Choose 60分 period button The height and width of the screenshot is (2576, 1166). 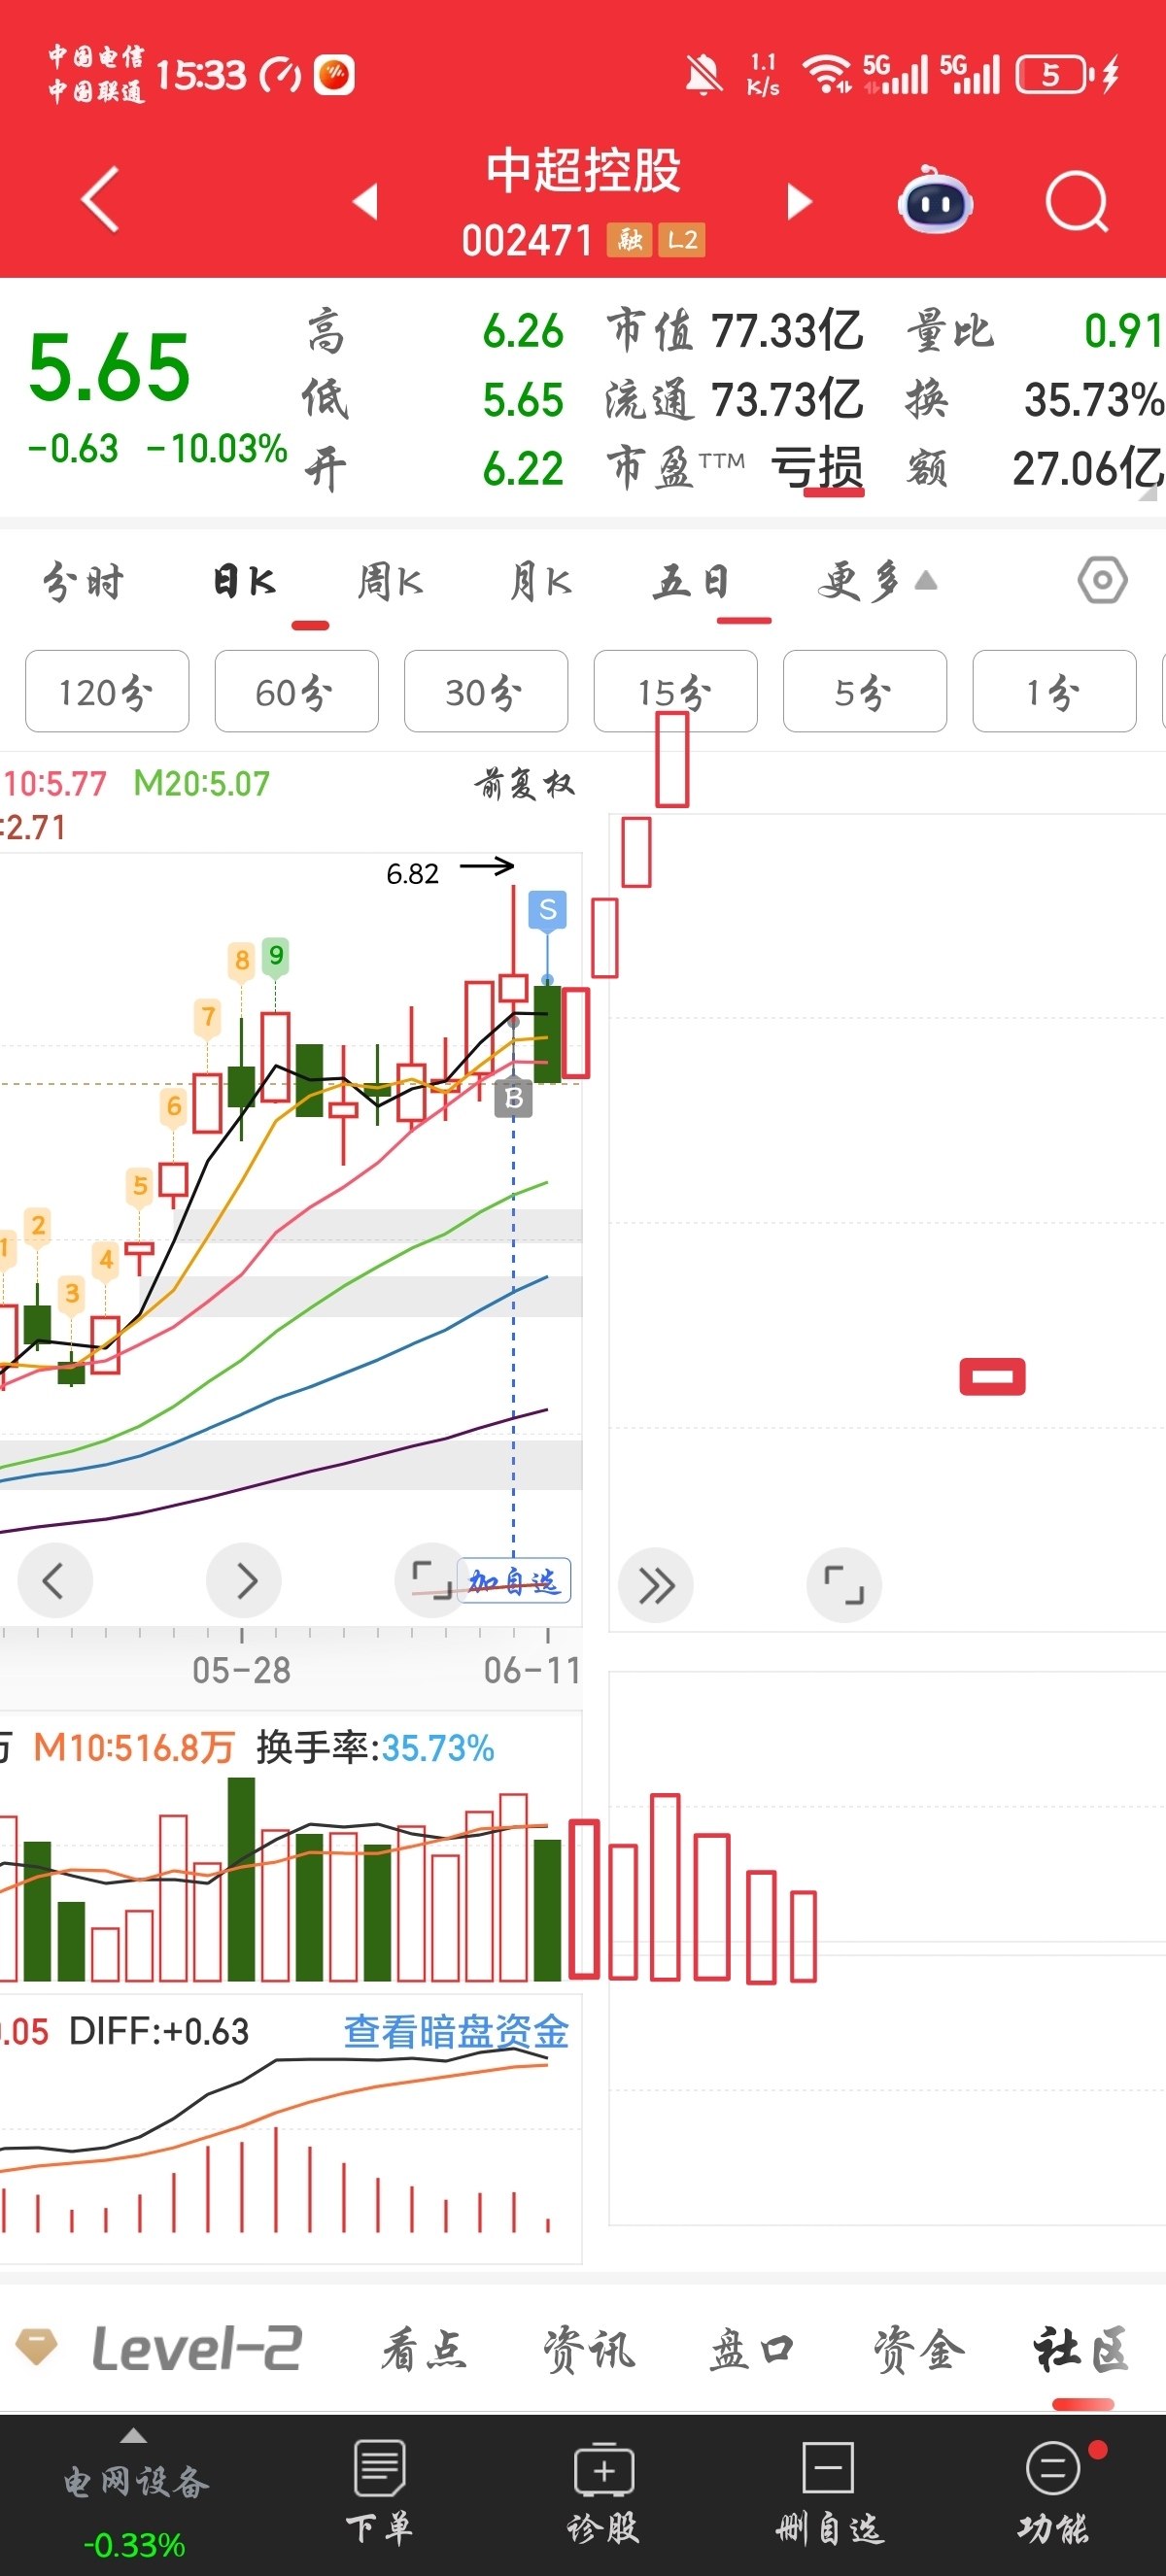click(x=296, y=691)
